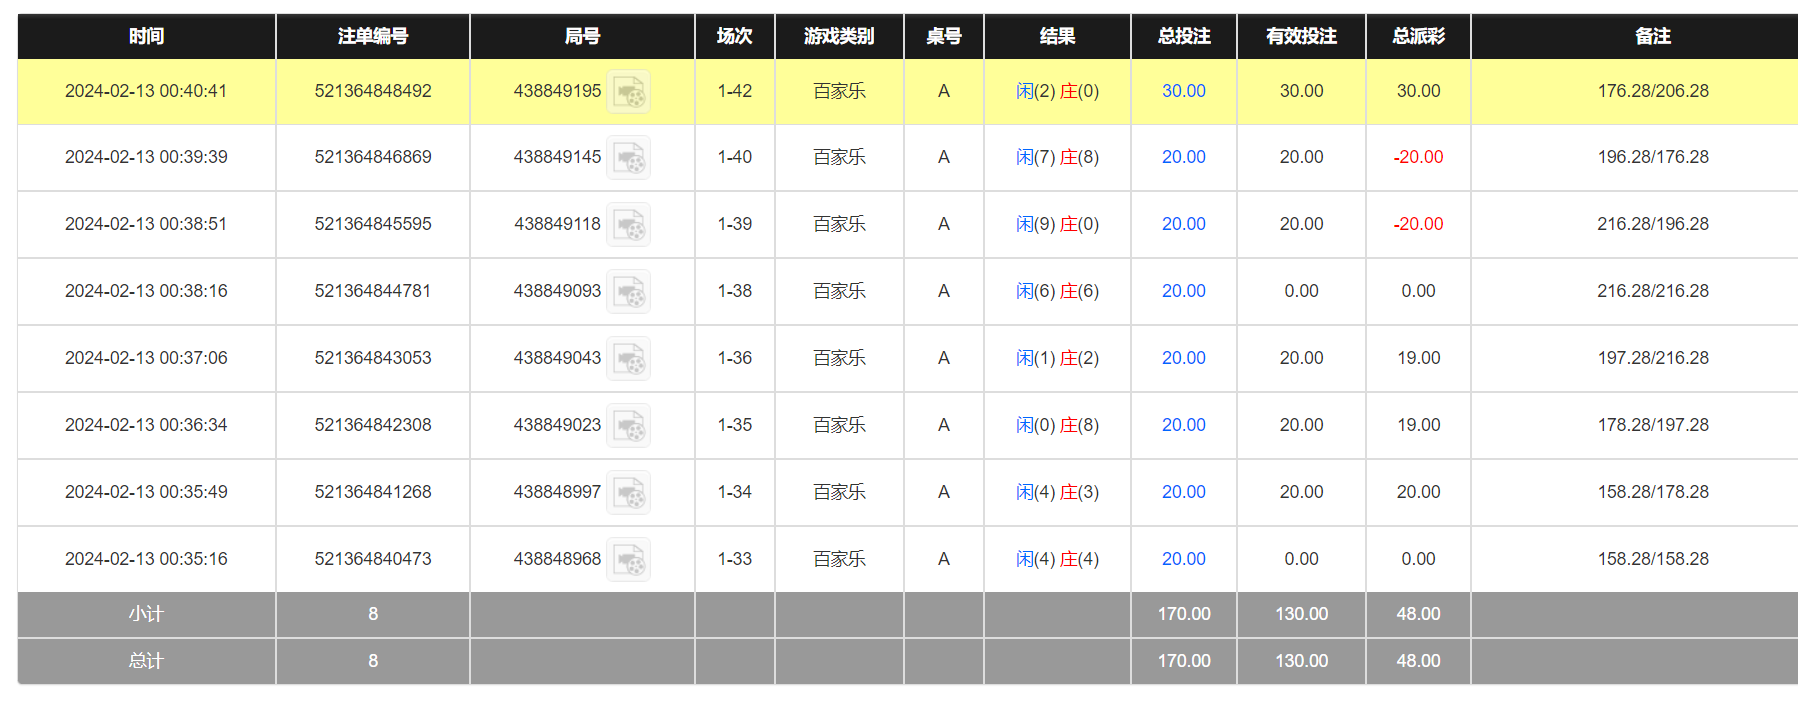This screenshot has height=707, width=1798.
Task: Select bet number 521364845595
Action: pos(373,224)
